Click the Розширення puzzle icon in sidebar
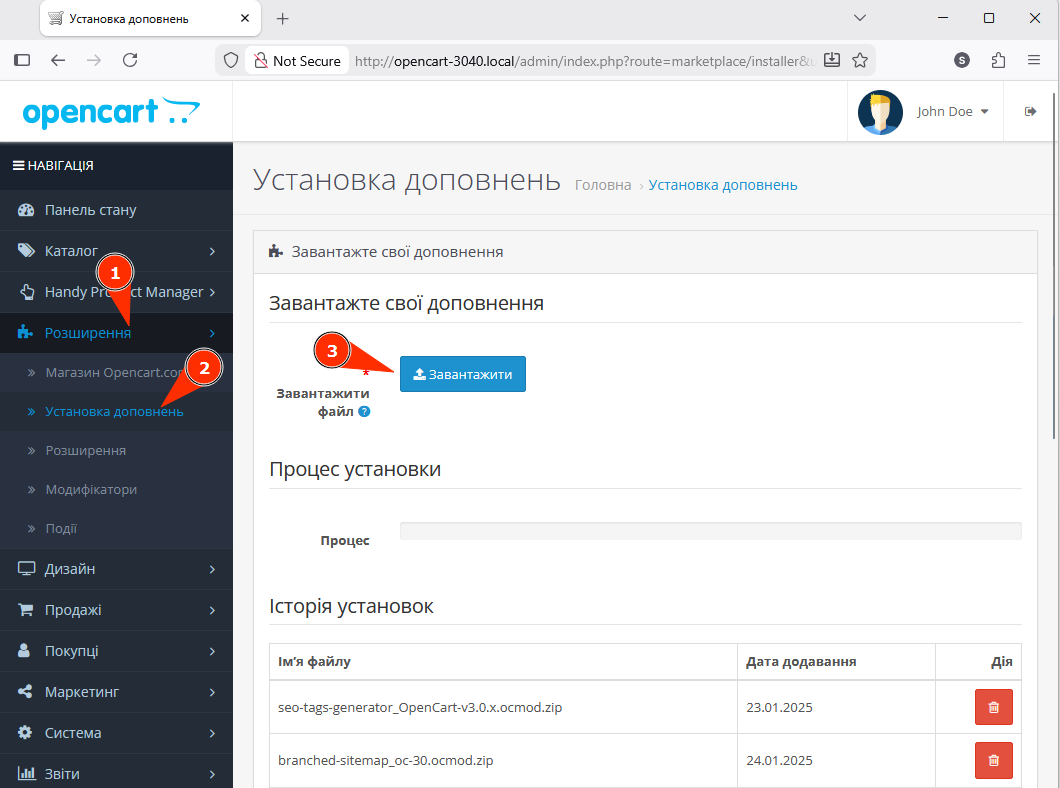1060x788 pixels. [x=25, y=332]
